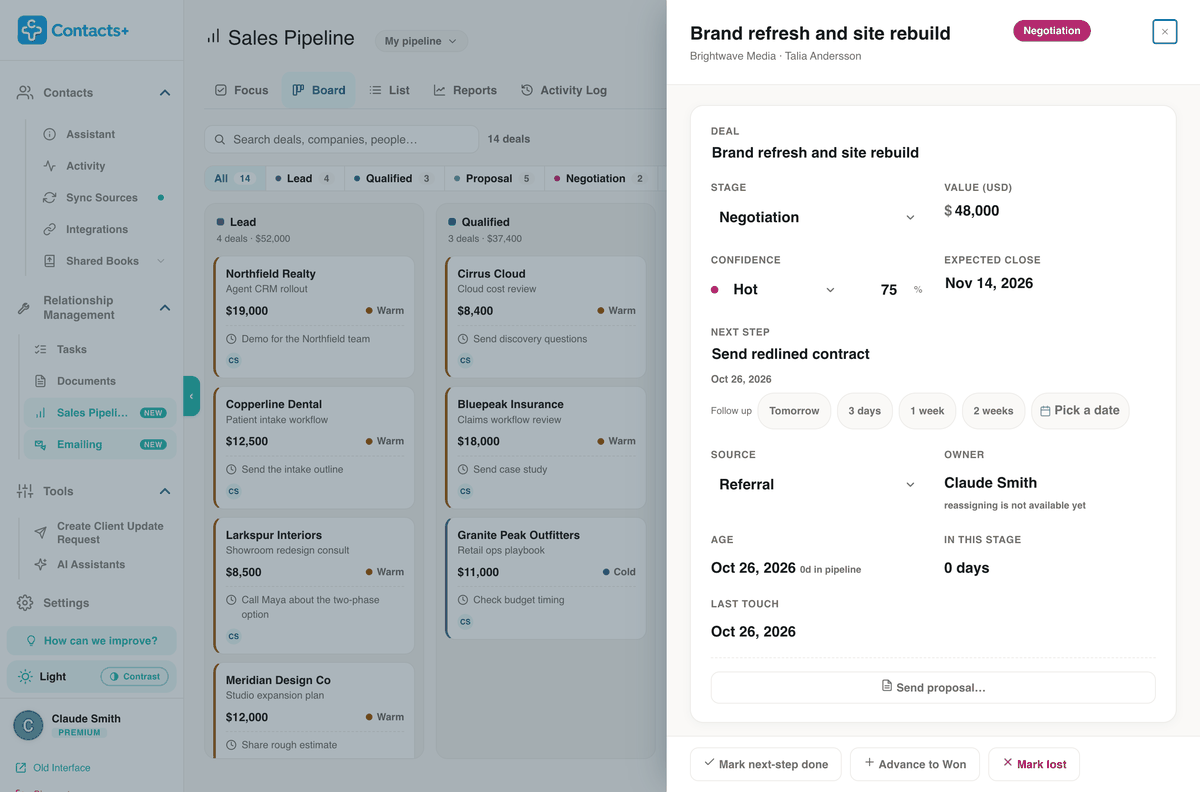The height and width of the screenshot is (792, 1200).
Task: Collapse the Contacts sidebar section
Action: click(165, 93)
